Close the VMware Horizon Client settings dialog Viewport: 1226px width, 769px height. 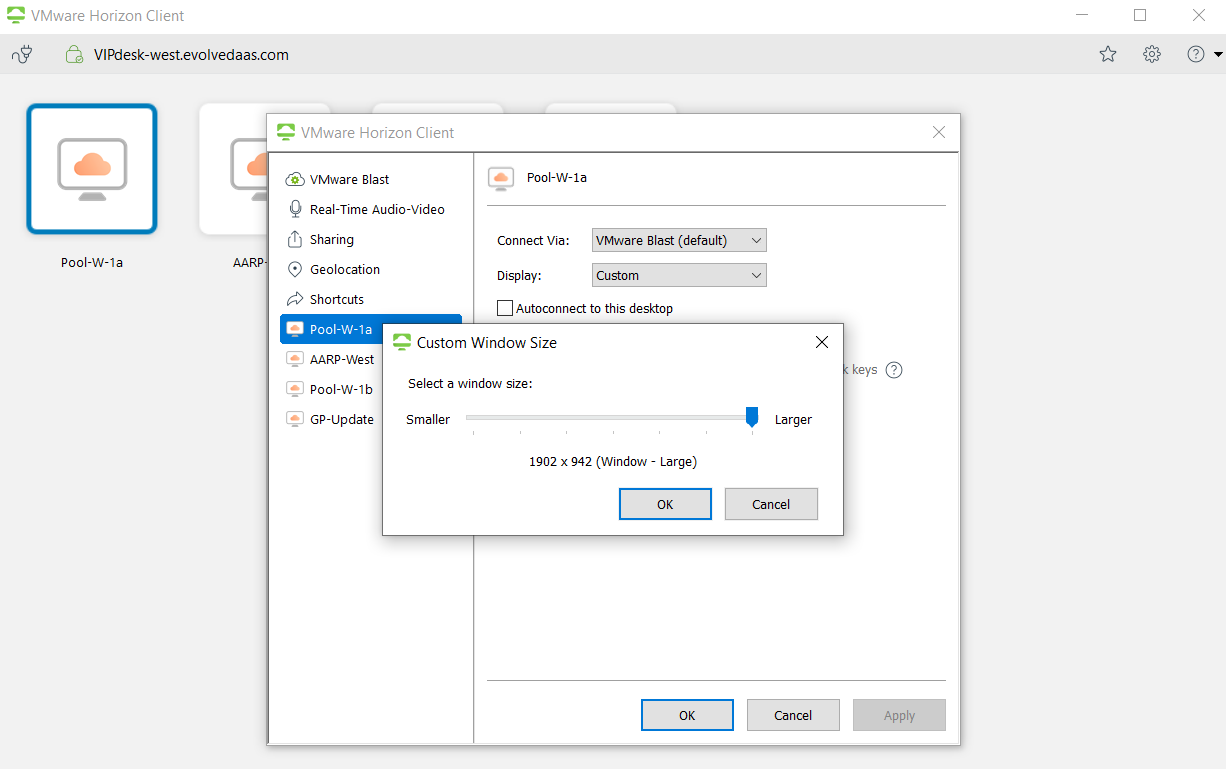[939, 132]
